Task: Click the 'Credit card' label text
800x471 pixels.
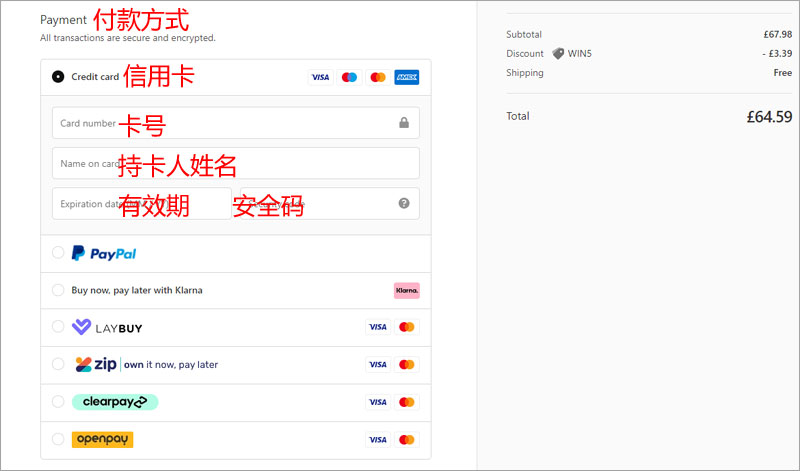Action: [95, 77]
